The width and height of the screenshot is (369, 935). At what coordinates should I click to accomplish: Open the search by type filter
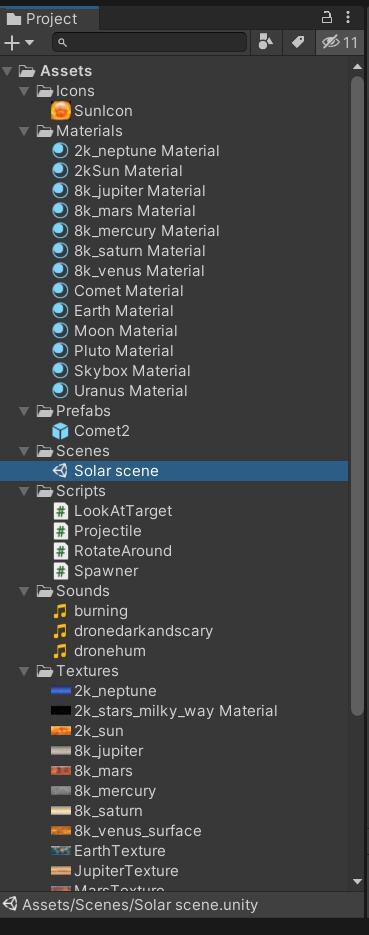tap(266, 42)
